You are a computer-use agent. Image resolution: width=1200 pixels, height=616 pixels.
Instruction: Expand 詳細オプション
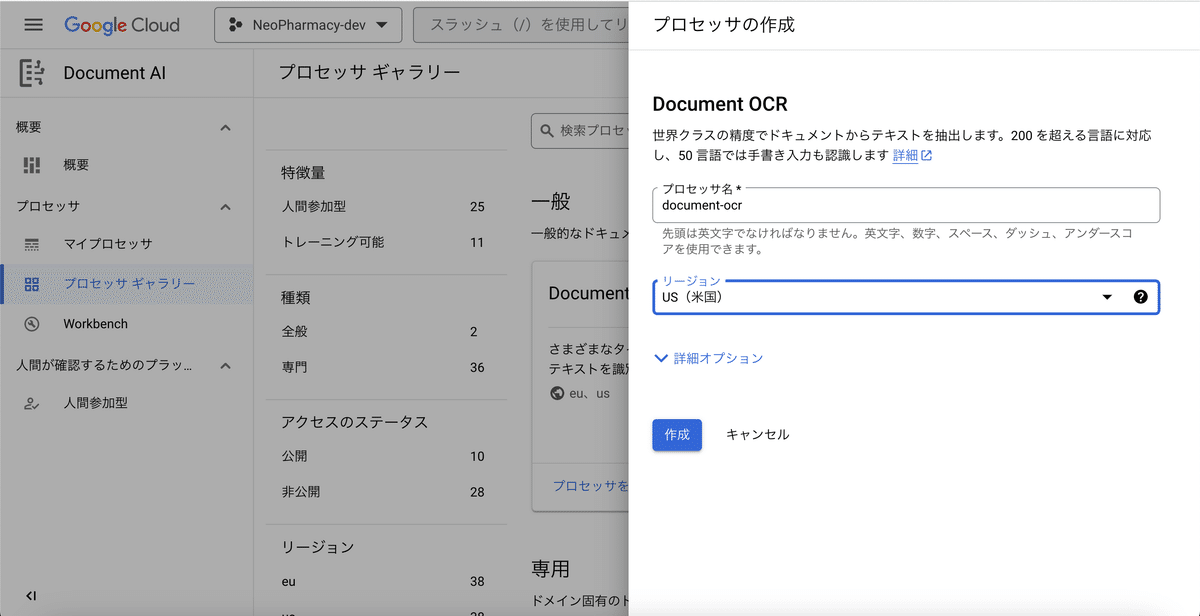(709, 358)
